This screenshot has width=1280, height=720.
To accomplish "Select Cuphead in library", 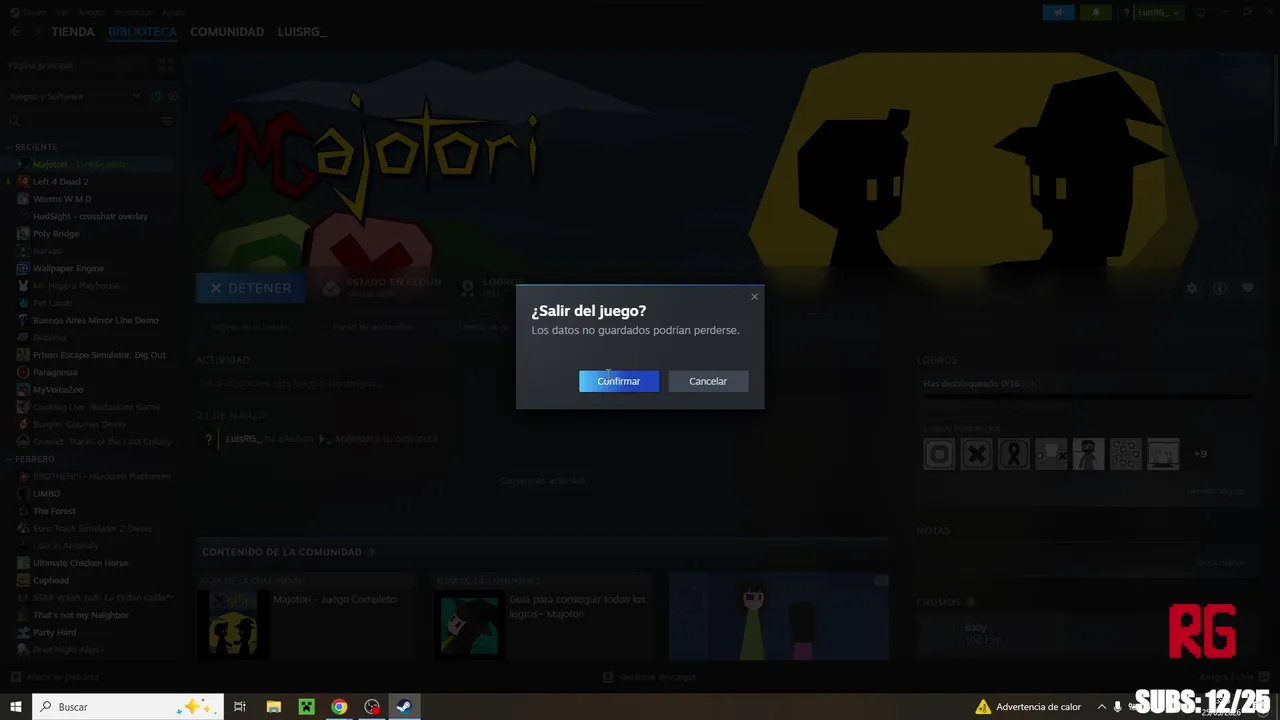I will tap(51, 580).
